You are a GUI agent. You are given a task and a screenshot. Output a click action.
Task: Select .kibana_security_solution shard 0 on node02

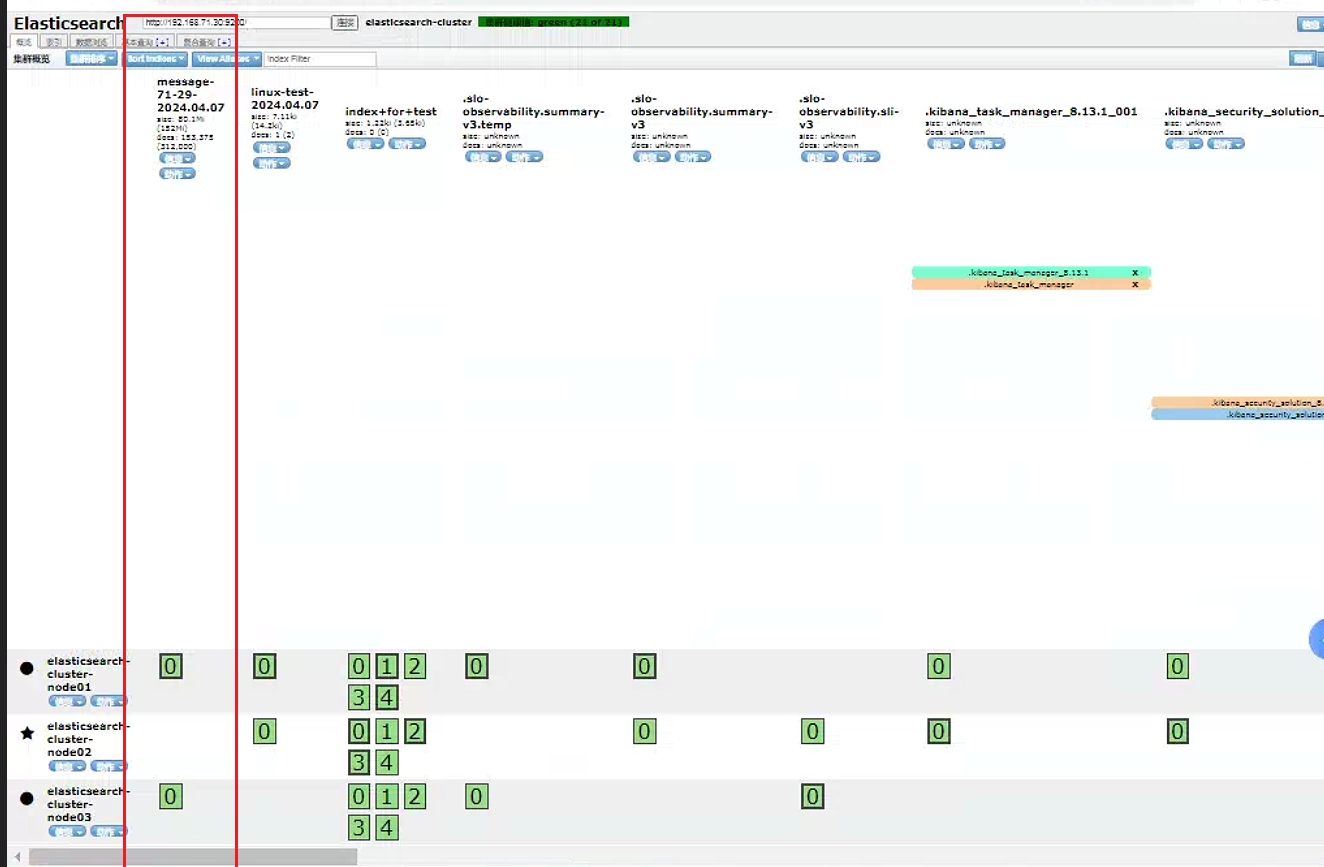click(1178, 731)
